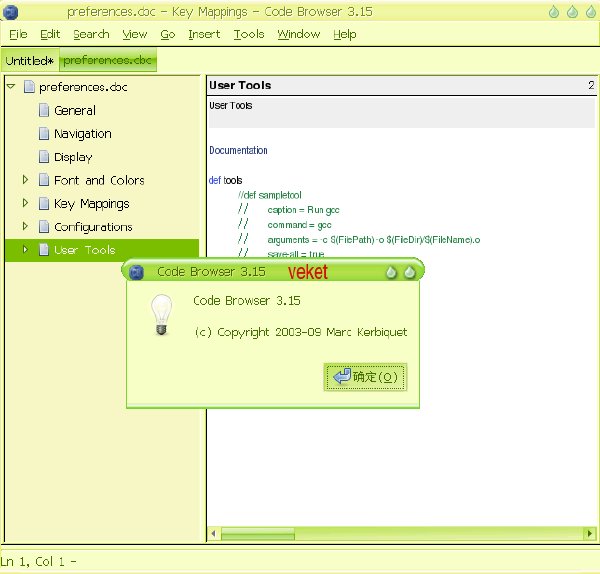This screenshot has width=600, height=574.
Task: Expand the Font and Colors node
Action: pyautogui.click(x=25, y=179)
